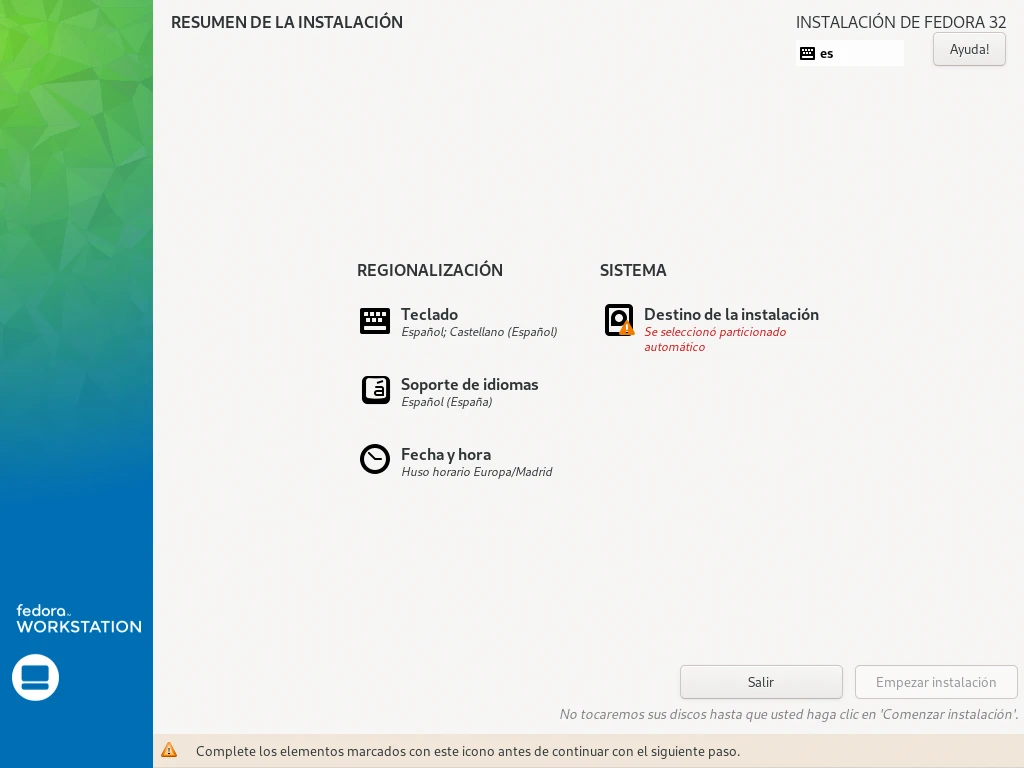Select the Destino de la instalación label

click(731, 314)
